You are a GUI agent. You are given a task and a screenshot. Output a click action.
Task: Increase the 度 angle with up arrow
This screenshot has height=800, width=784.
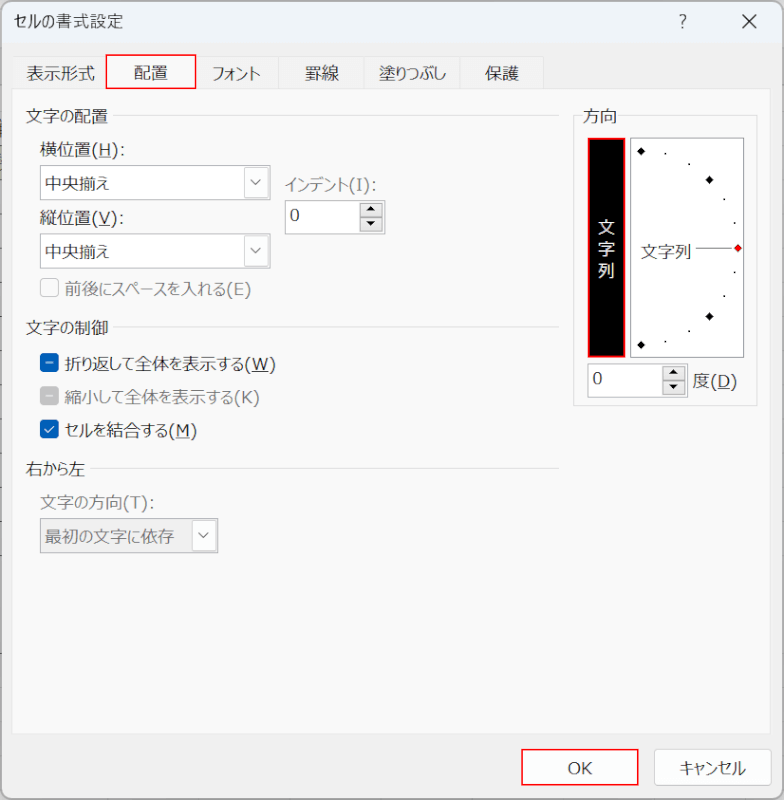(674, 373)
